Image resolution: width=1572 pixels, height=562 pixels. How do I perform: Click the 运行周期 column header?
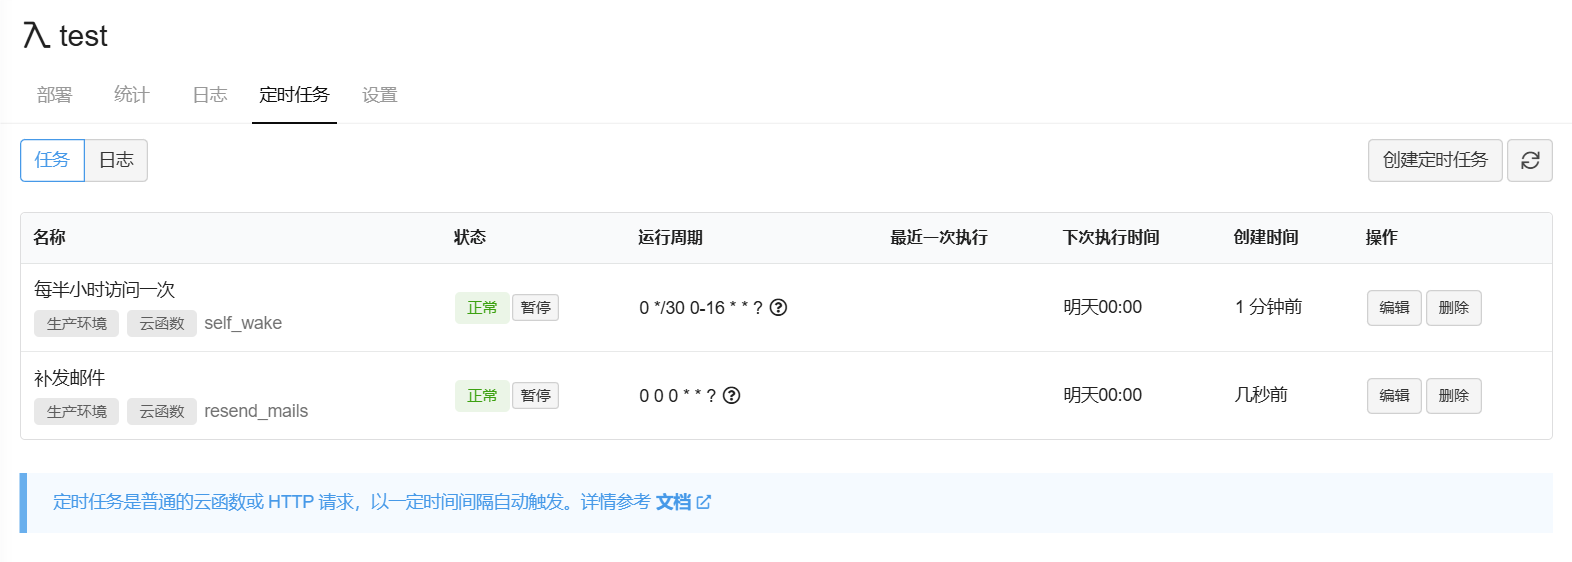click(670, 237)
